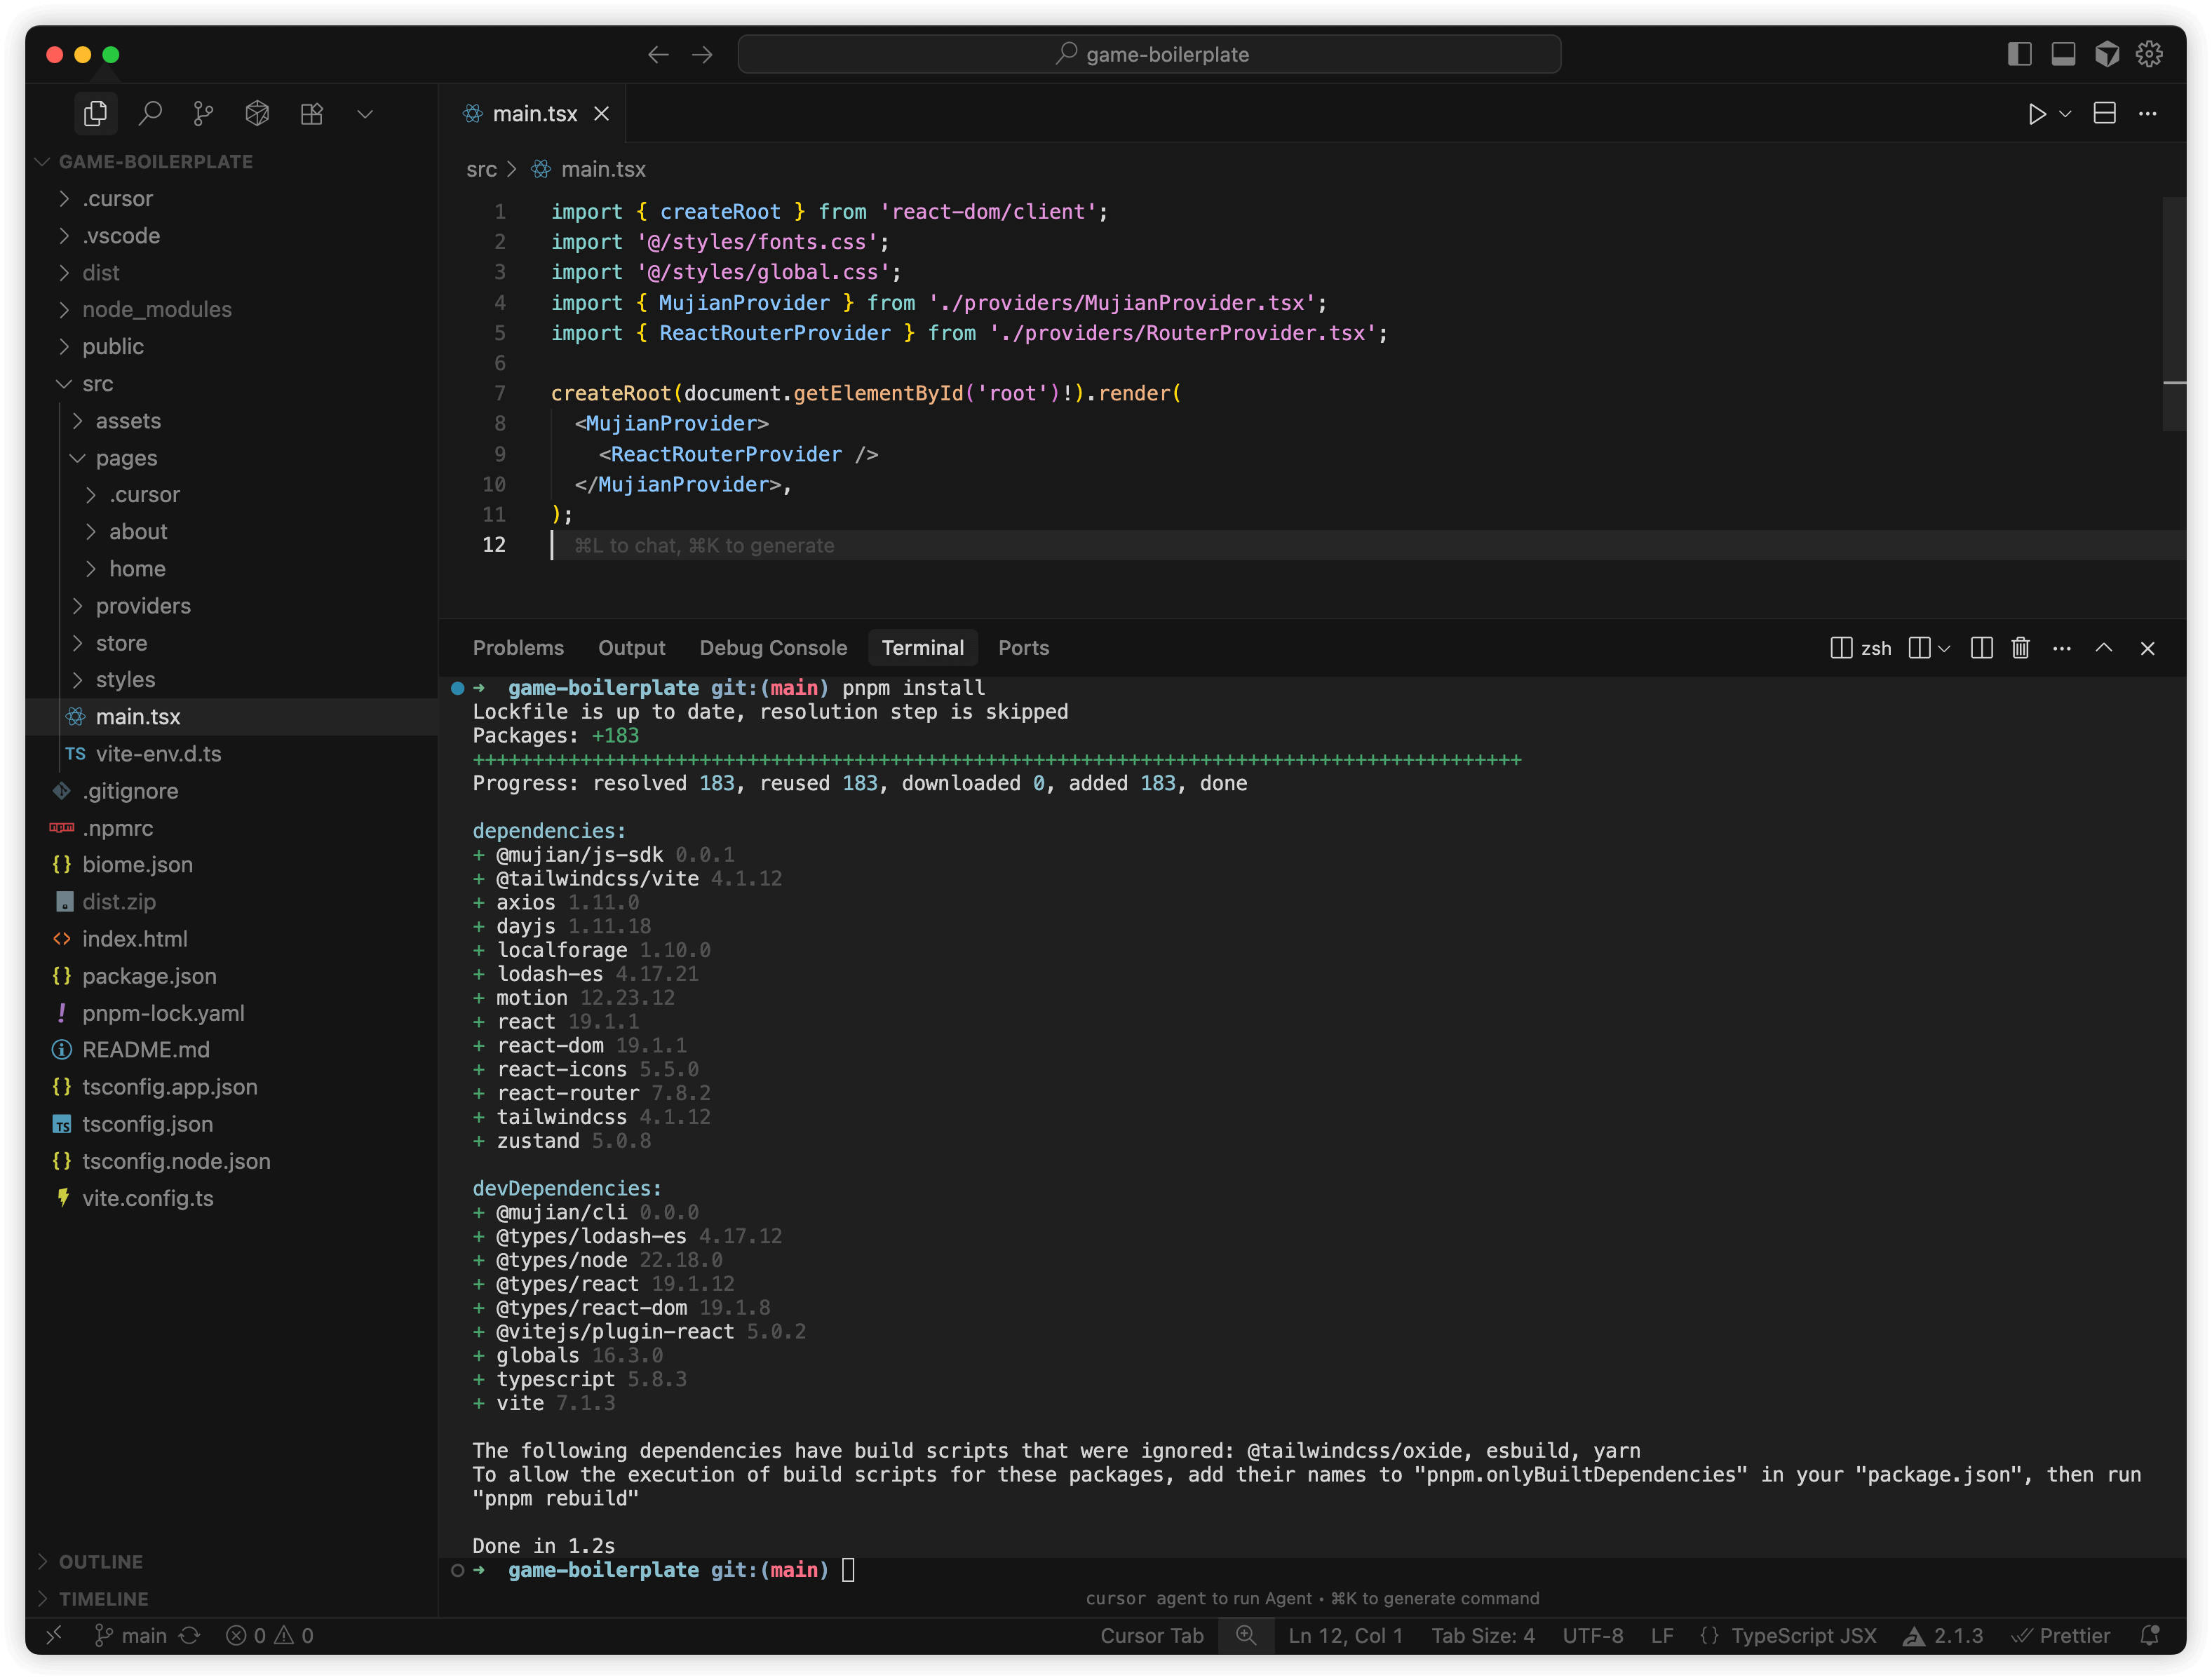The image size is (2212, 1680).
Task: Click TypeScript JSX language mode
Action: (1803, 1635)
